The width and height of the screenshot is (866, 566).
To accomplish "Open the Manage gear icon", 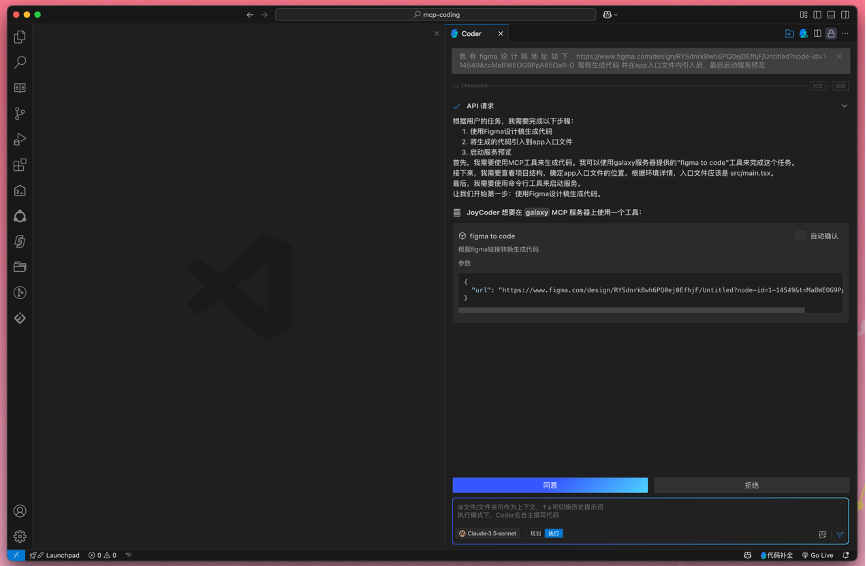I will 20,536.
